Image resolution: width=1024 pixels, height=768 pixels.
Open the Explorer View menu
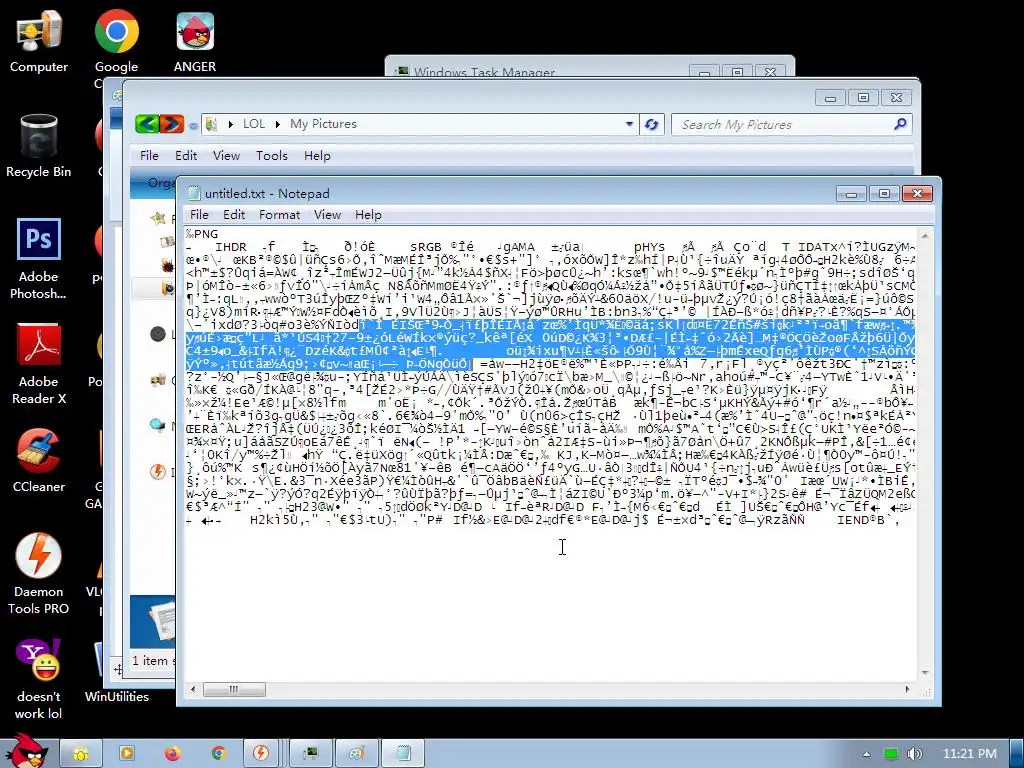(226, 155)
